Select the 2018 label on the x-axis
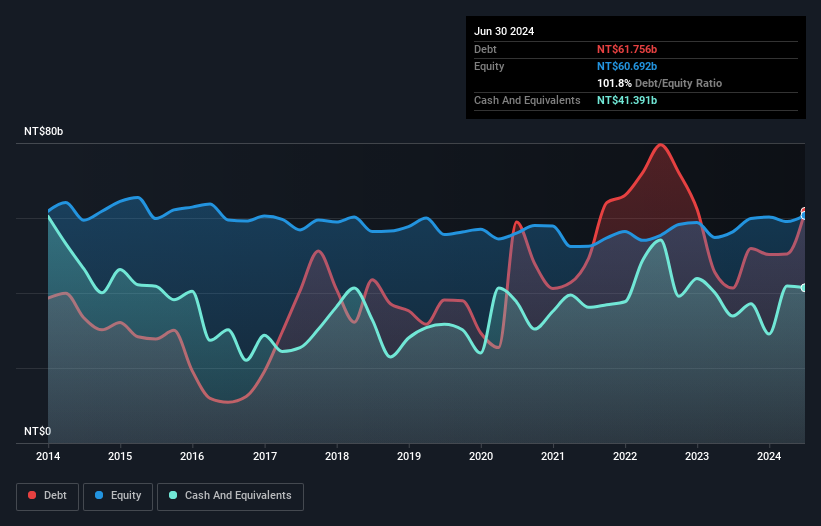Image resolution: width=821 pixels, height=526 pixels. pos(337,456)
